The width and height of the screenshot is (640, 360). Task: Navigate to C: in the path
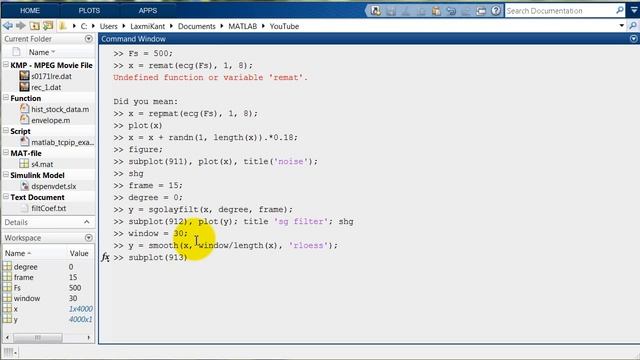[83, 26]
